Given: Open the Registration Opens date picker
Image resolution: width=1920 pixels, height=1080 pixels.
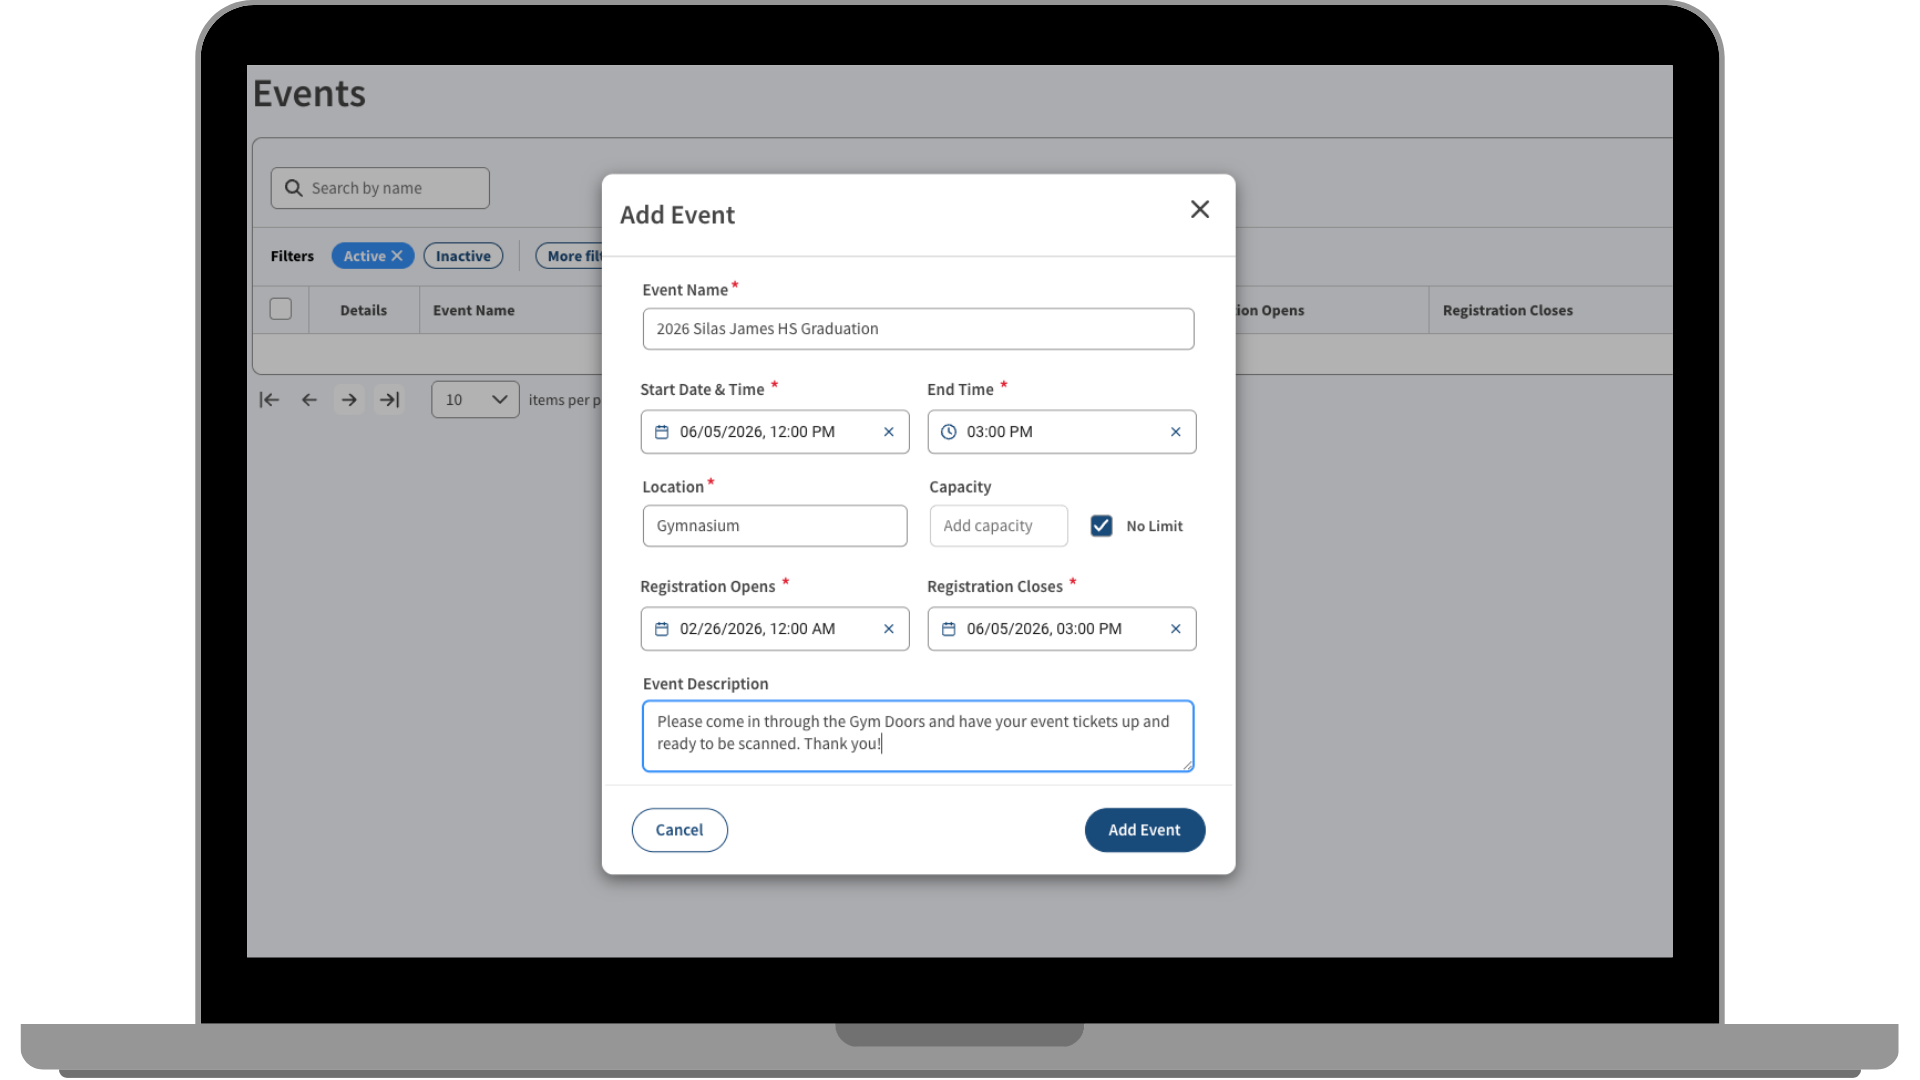Looking at the screenshot, I should (661, 629).
